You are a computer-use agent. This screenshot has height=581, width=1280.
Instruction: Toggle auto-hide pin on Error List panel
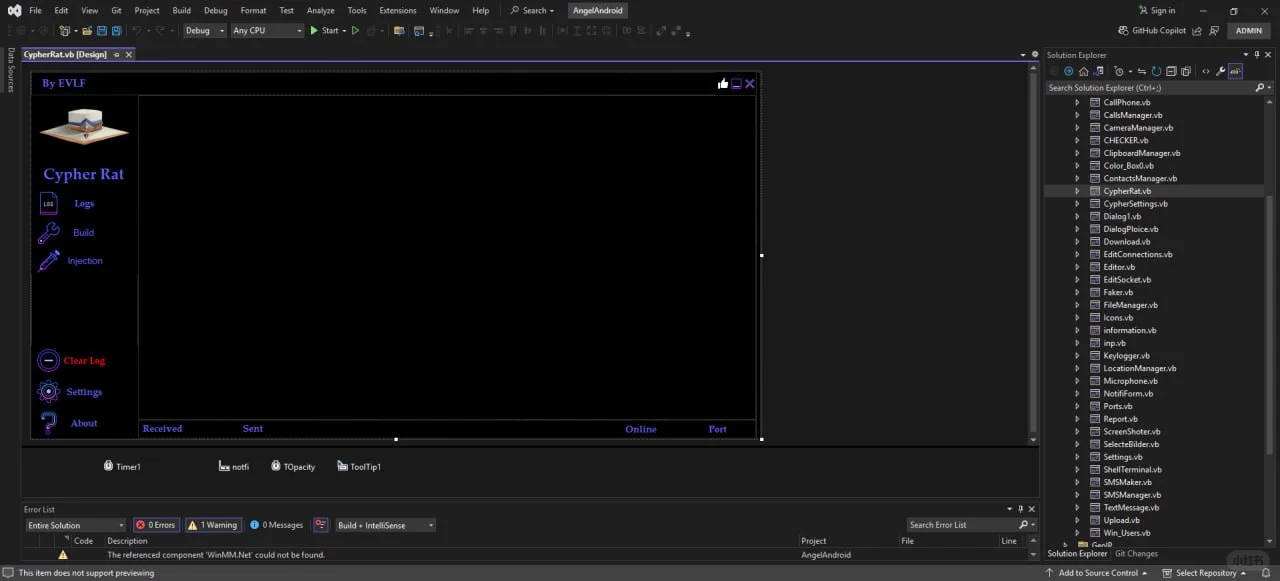[x=1022, y=510]
